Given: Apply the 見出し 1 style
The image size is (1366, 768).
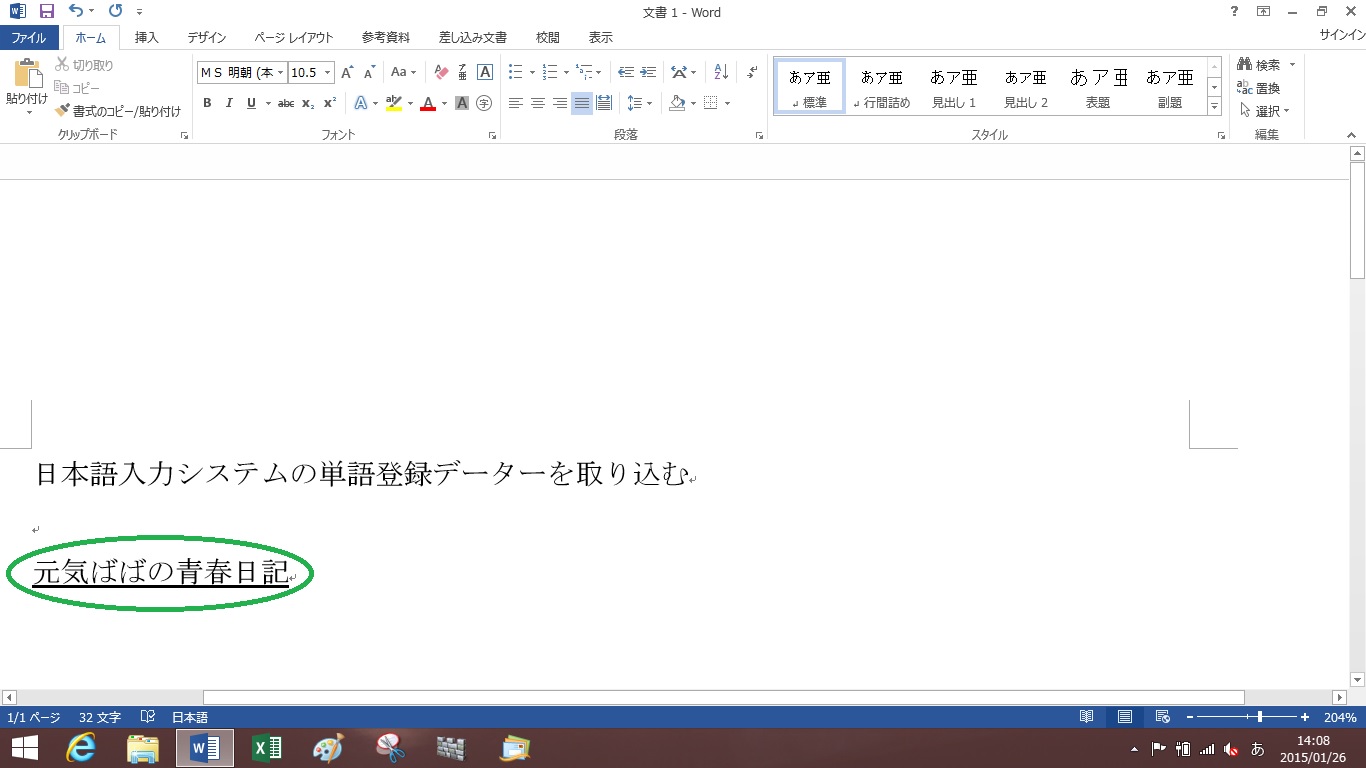Looking at the screenshot, I should (x=954, y=86).
